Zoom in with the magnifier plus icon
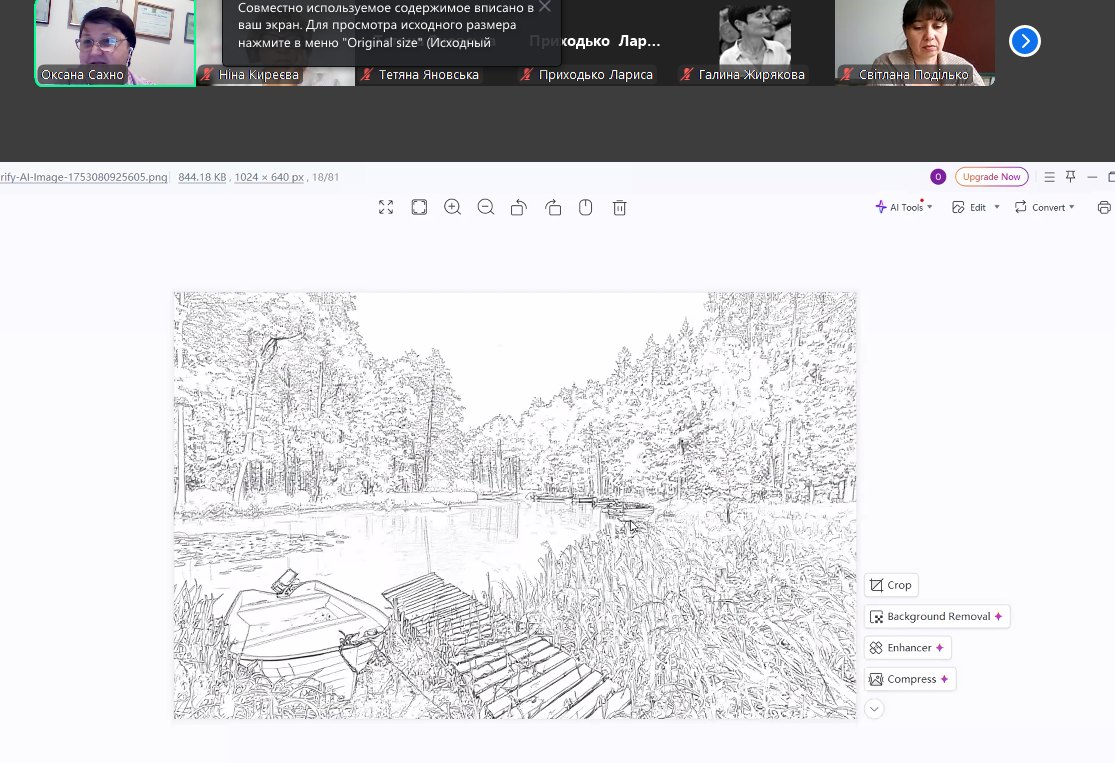The width and height of the screenshot is (1115, 763). [452, 207]
